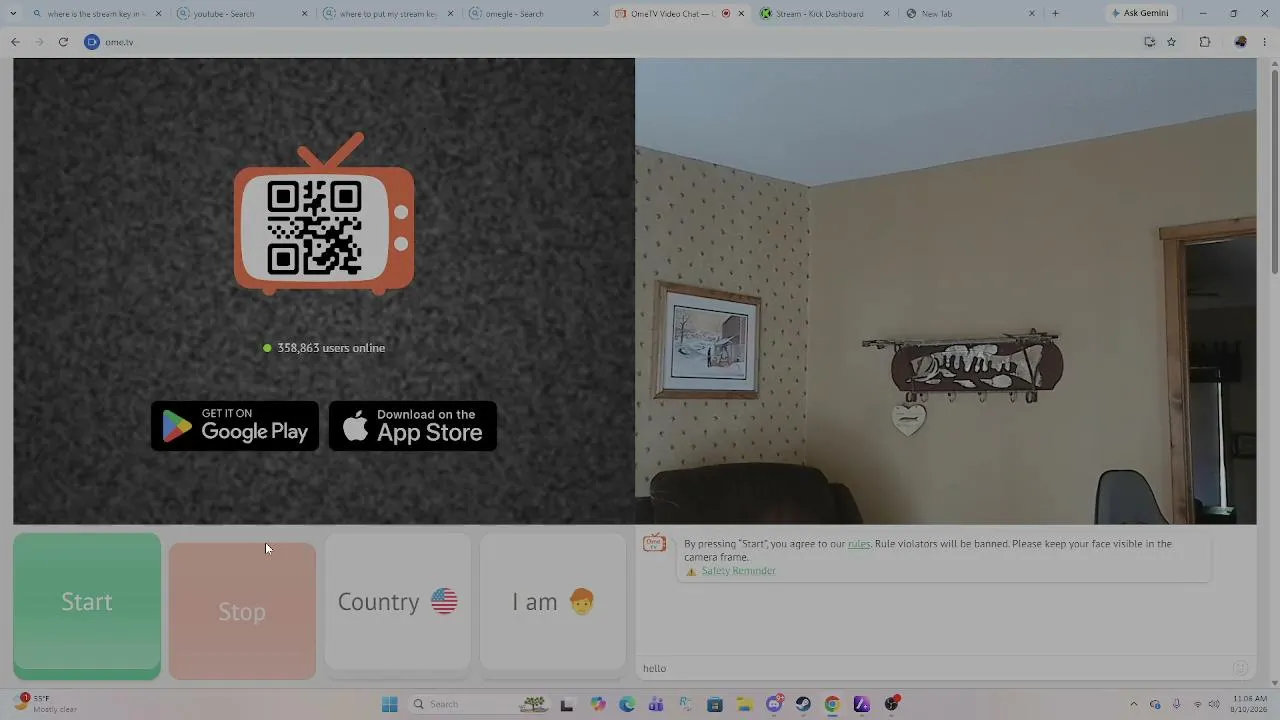Go back to the previous page
Viewport: 1280px width, 720px height.
[x=15, y=42]
